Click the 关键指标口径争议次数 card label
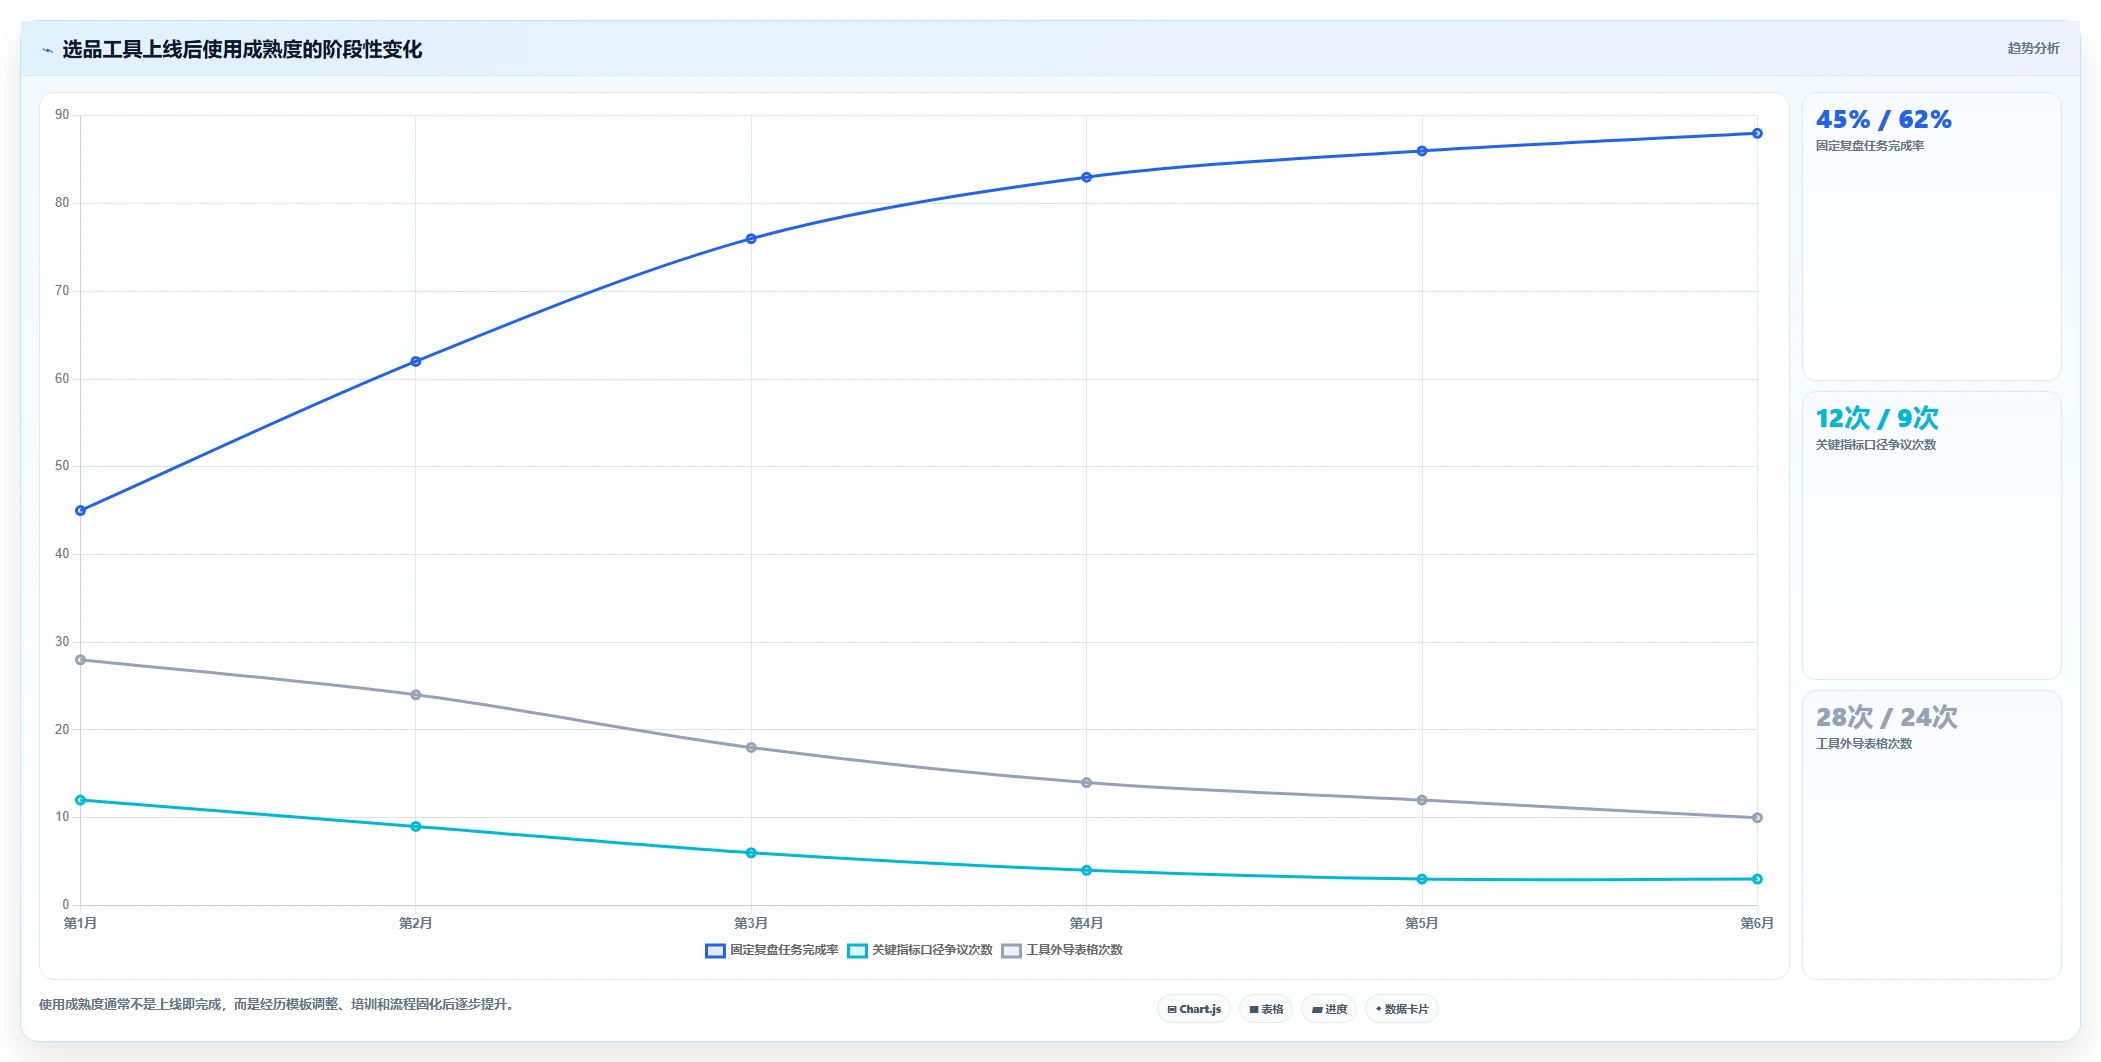 (x=1876, y=445)
